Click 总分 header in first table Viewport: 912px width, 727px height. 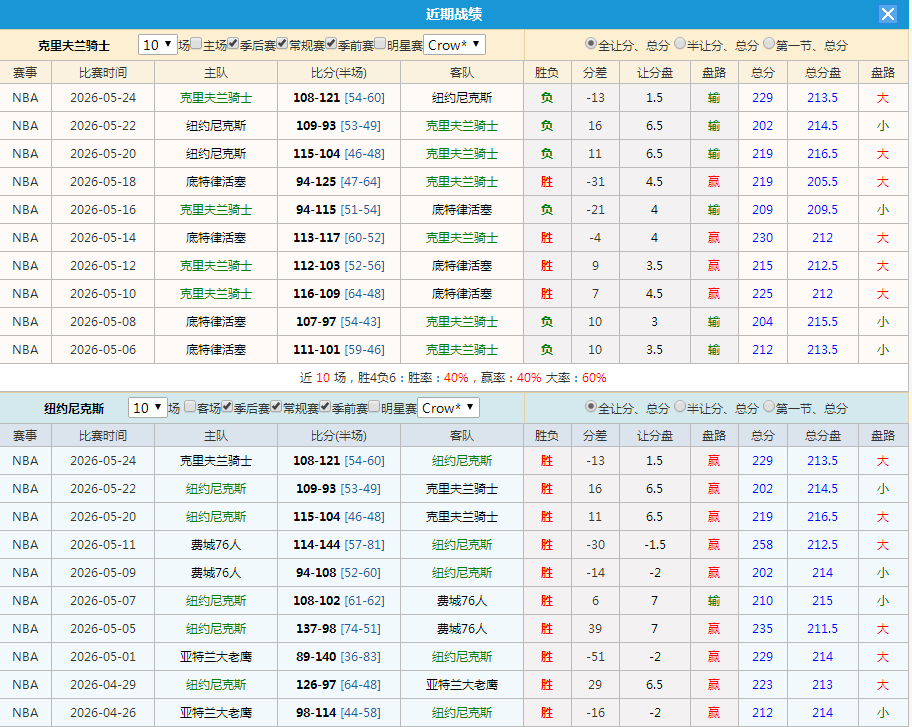(763, 73)
